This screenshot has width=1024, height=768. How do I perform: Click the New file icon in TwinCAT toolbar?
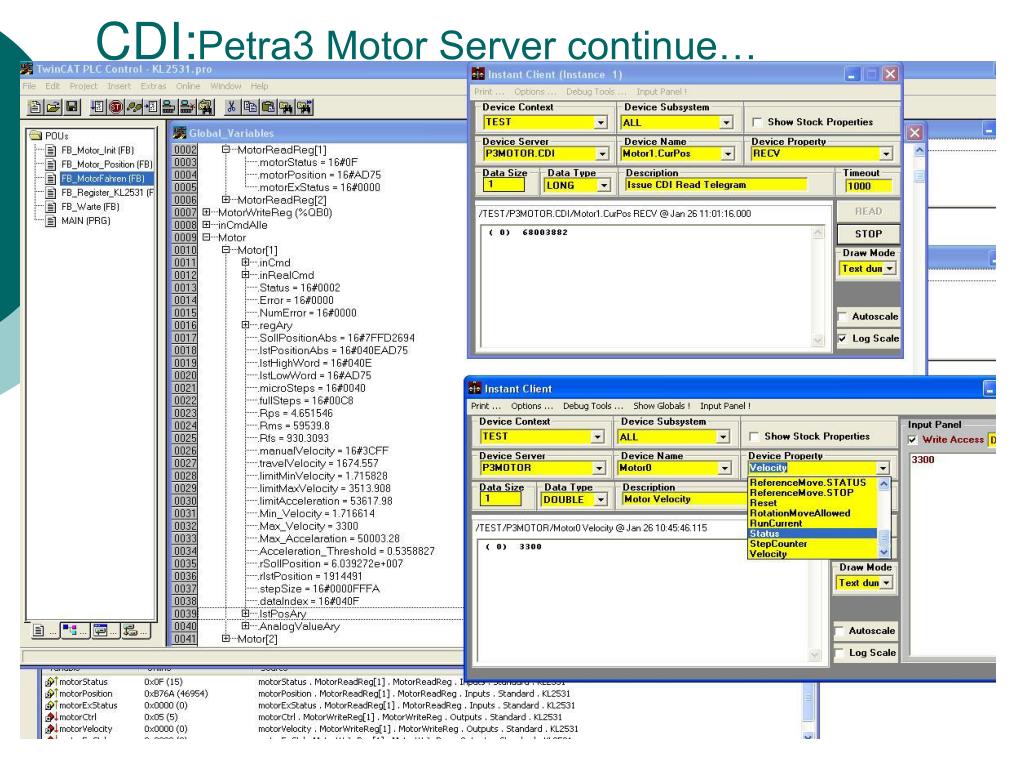(35, 106)
